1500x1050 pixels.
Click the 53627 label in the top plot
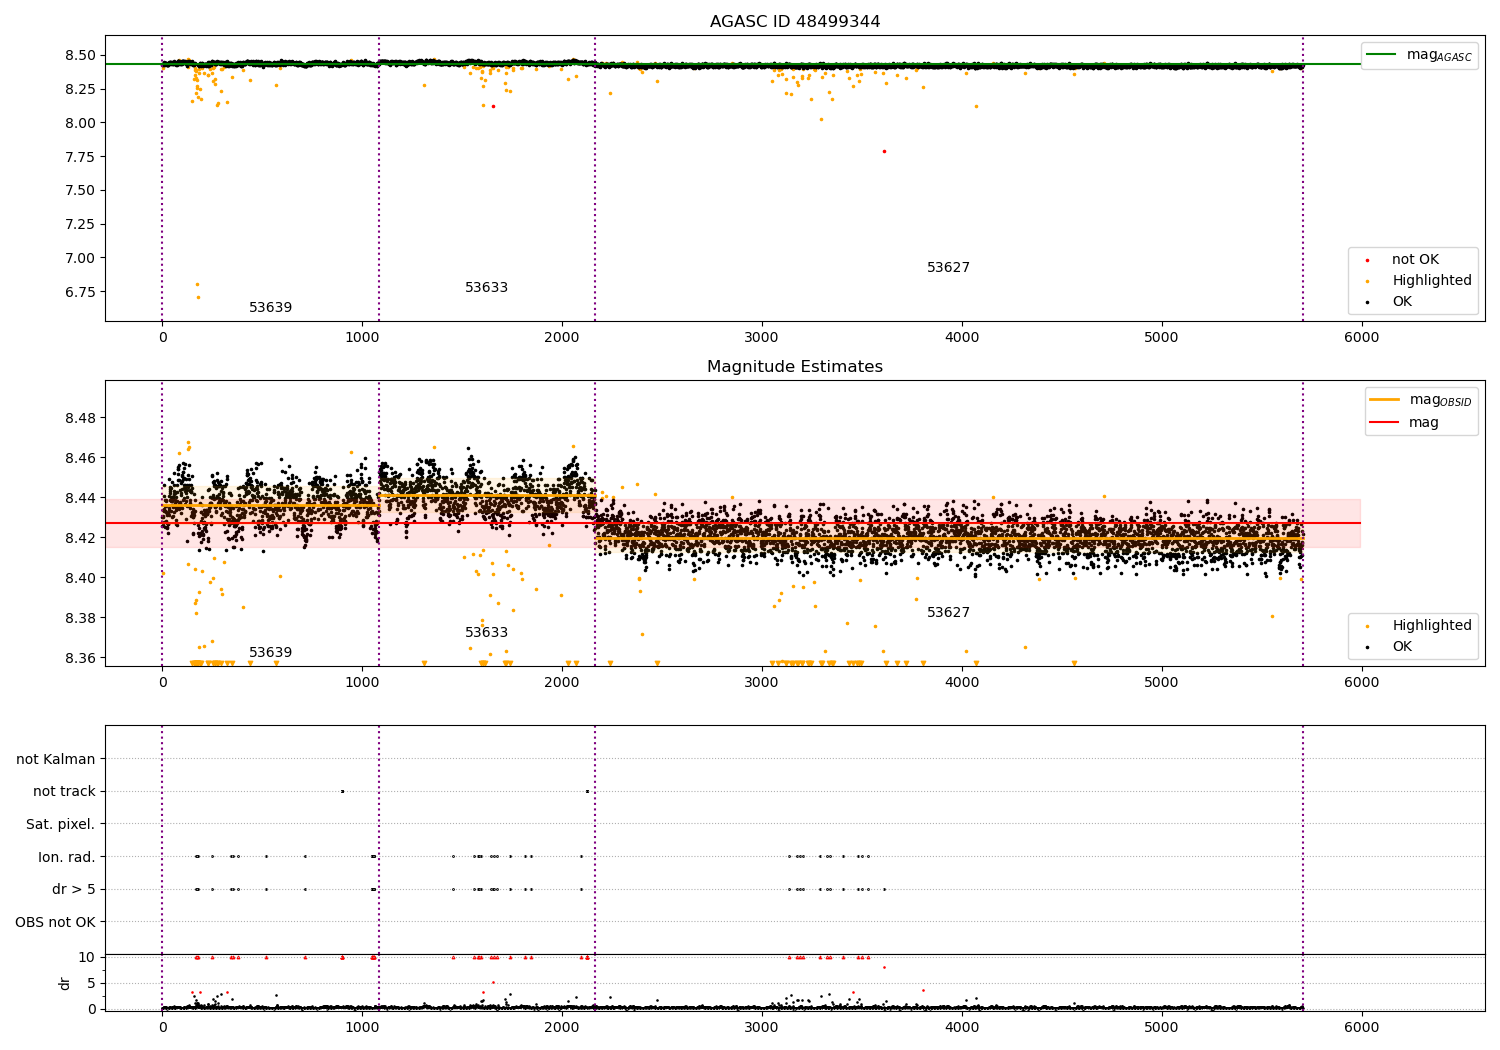click(x=948, y=268)
